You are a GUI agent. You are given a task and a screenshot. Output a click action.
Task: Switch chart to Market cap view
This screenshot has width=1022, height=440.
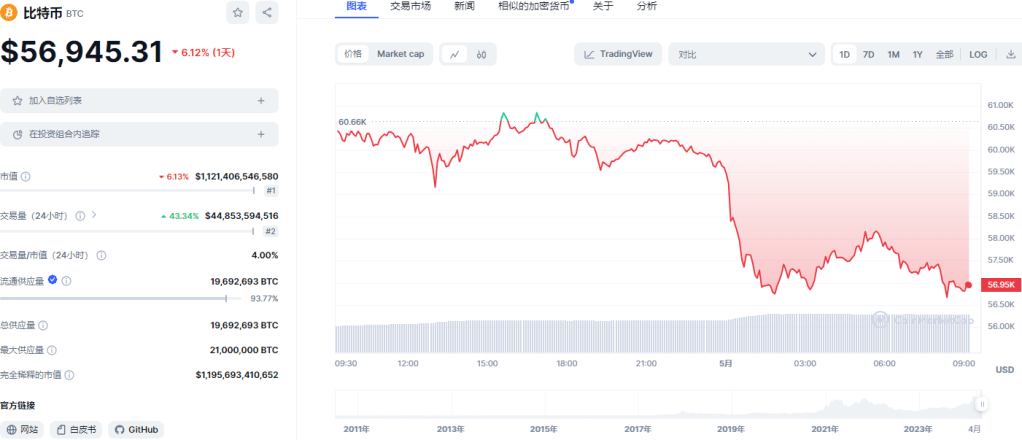pos(400,54)
